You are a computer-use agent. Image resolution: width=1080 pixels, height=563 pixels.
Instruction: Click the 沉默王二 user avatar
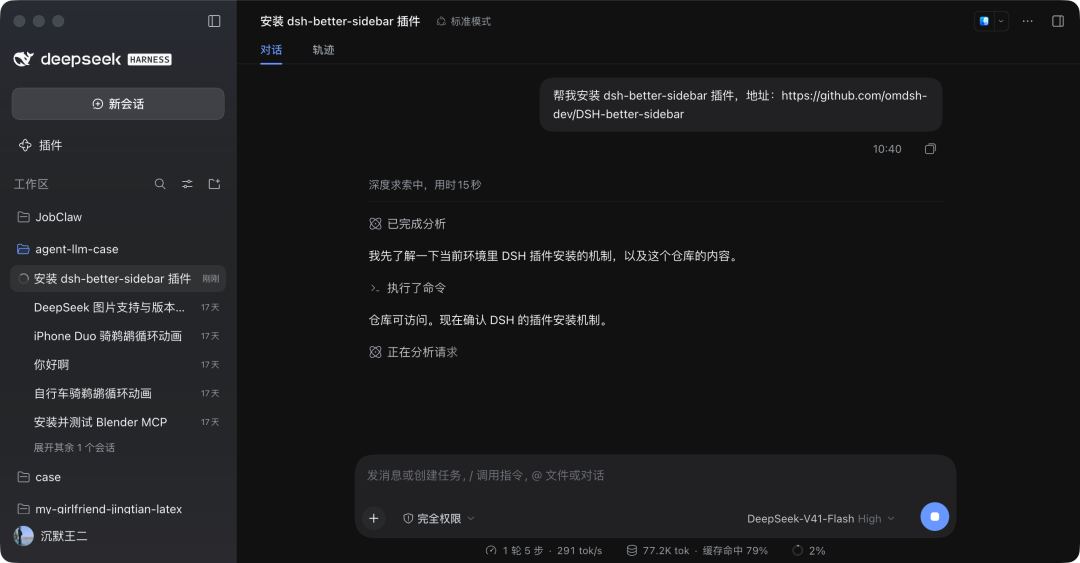pos(23,536)
